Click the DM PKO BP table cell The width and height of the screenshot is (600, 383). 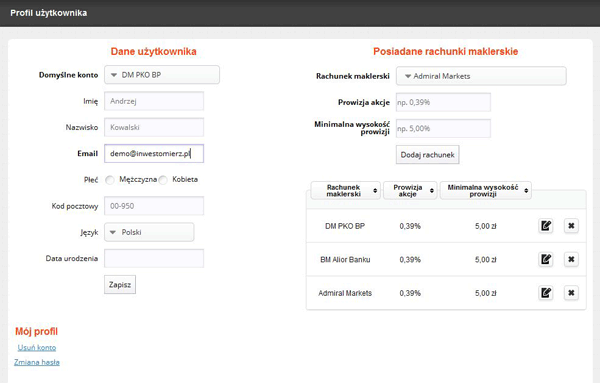(x=345, y=226)
